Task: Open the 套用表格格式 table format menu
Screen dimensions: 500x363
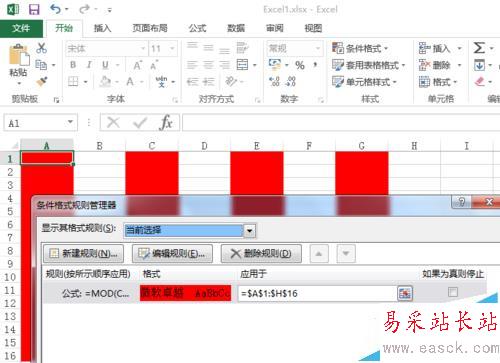Action: point(368,65)
